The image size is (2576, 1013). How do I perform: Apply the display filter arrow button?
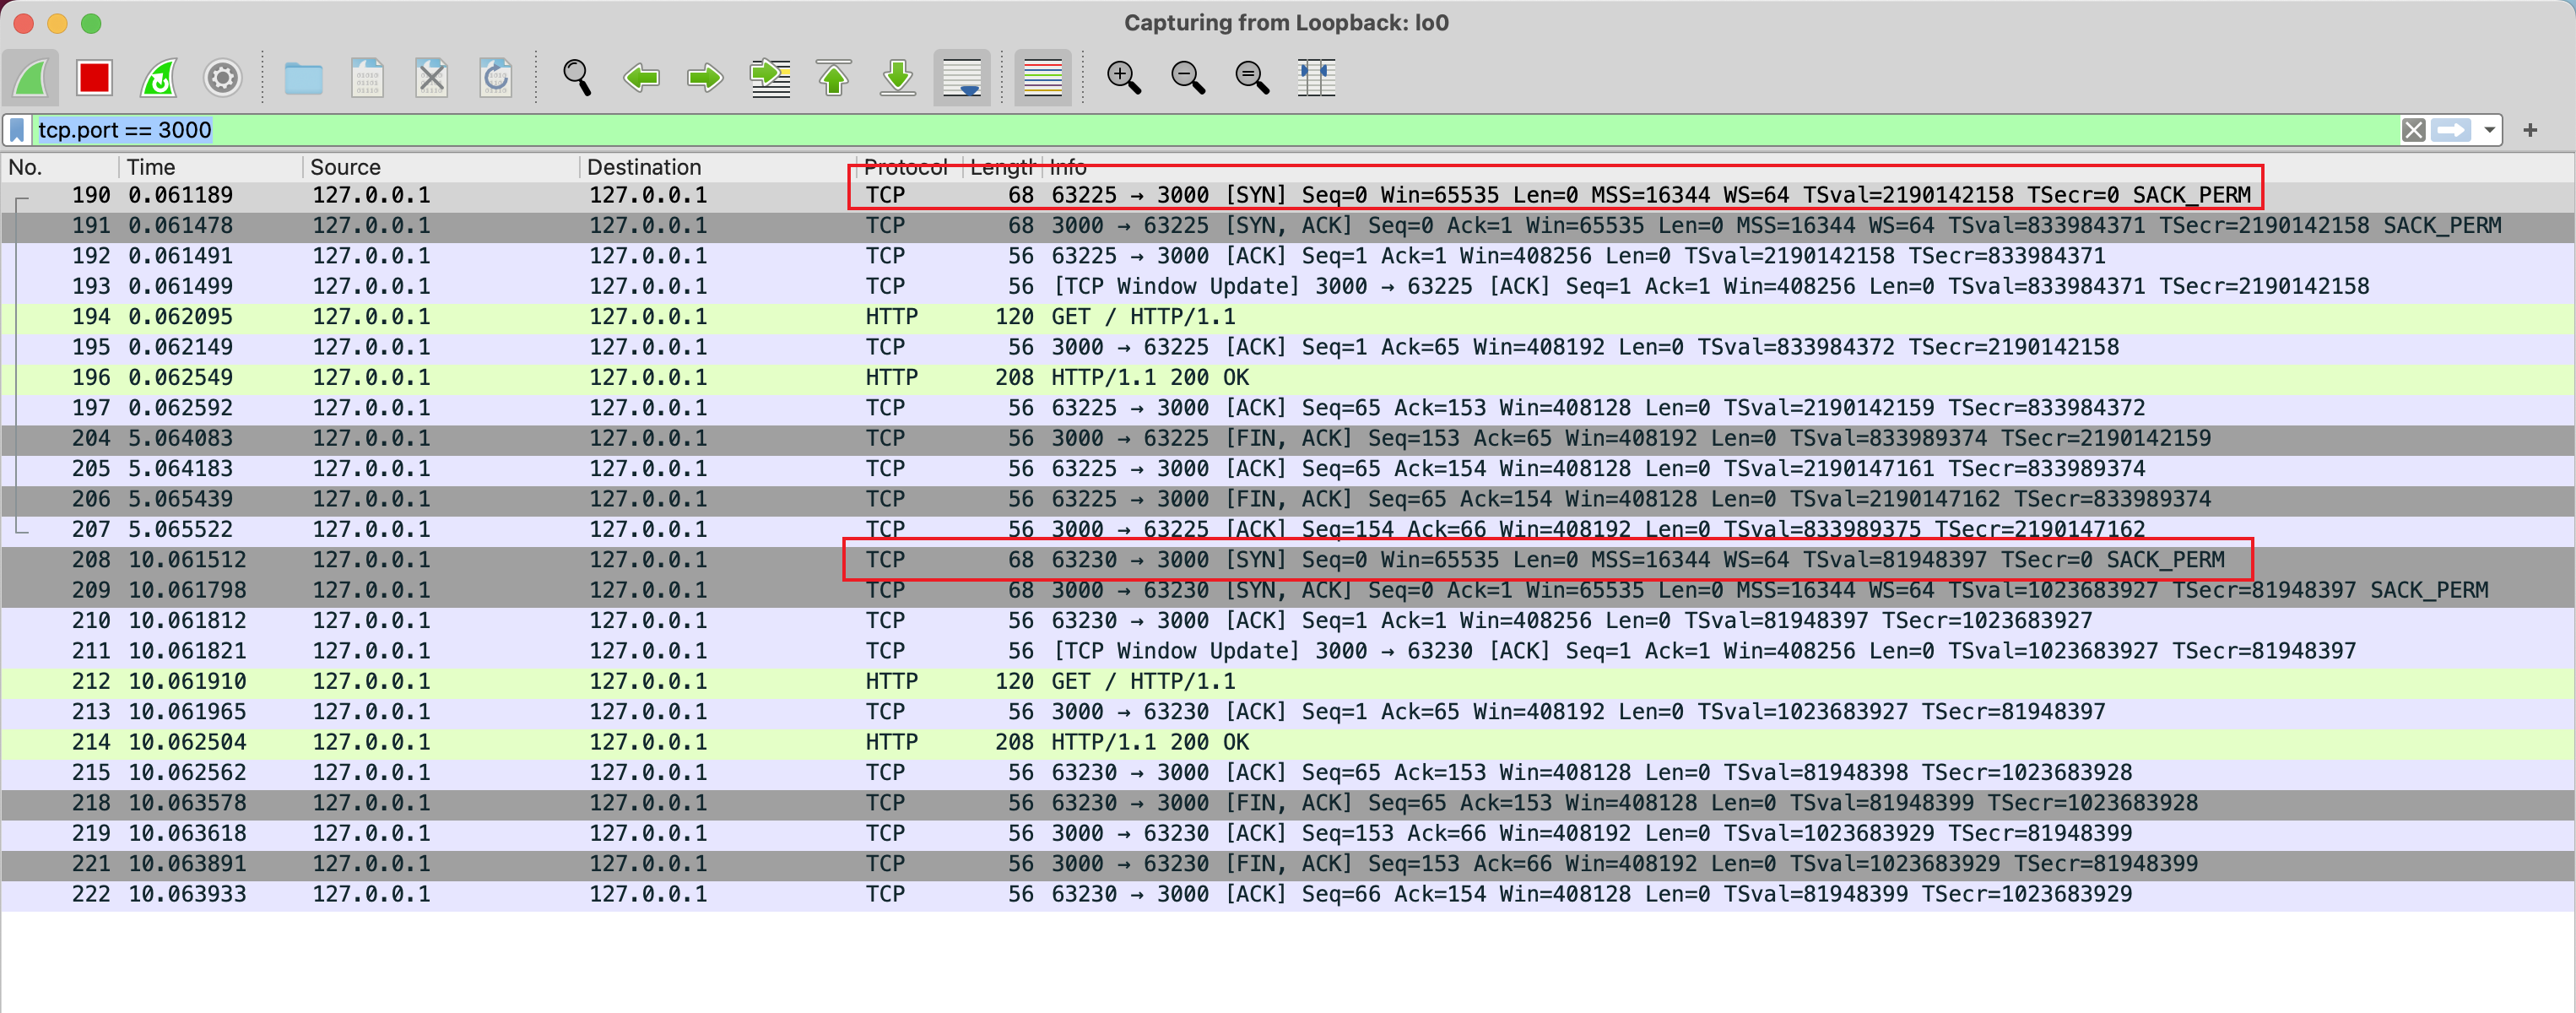point(2451,130)
